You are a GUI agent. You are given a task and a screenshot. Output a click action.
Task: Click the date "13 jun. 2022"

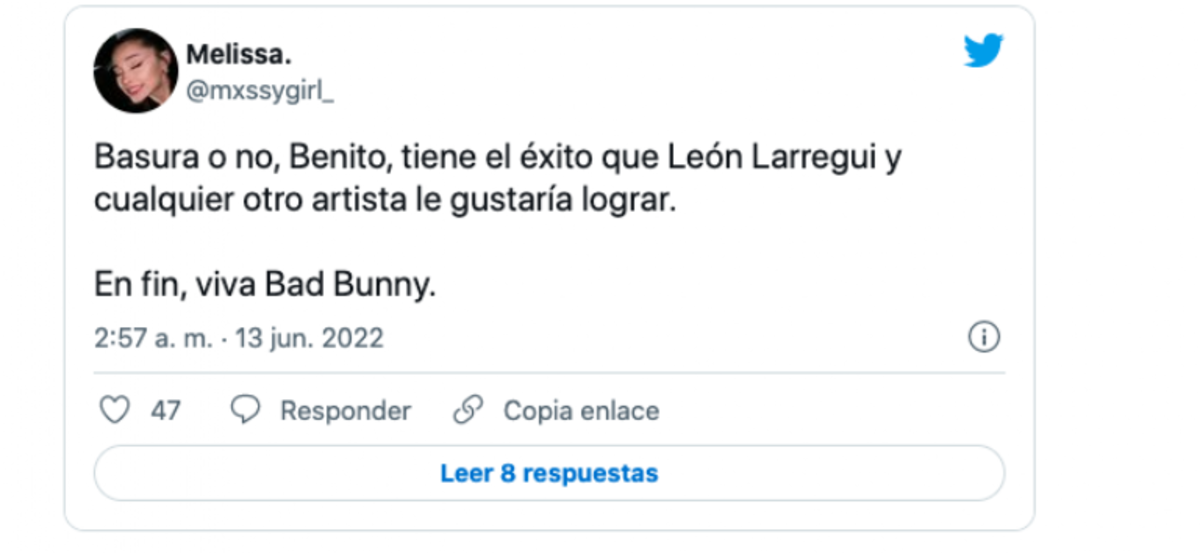[309, 338]
